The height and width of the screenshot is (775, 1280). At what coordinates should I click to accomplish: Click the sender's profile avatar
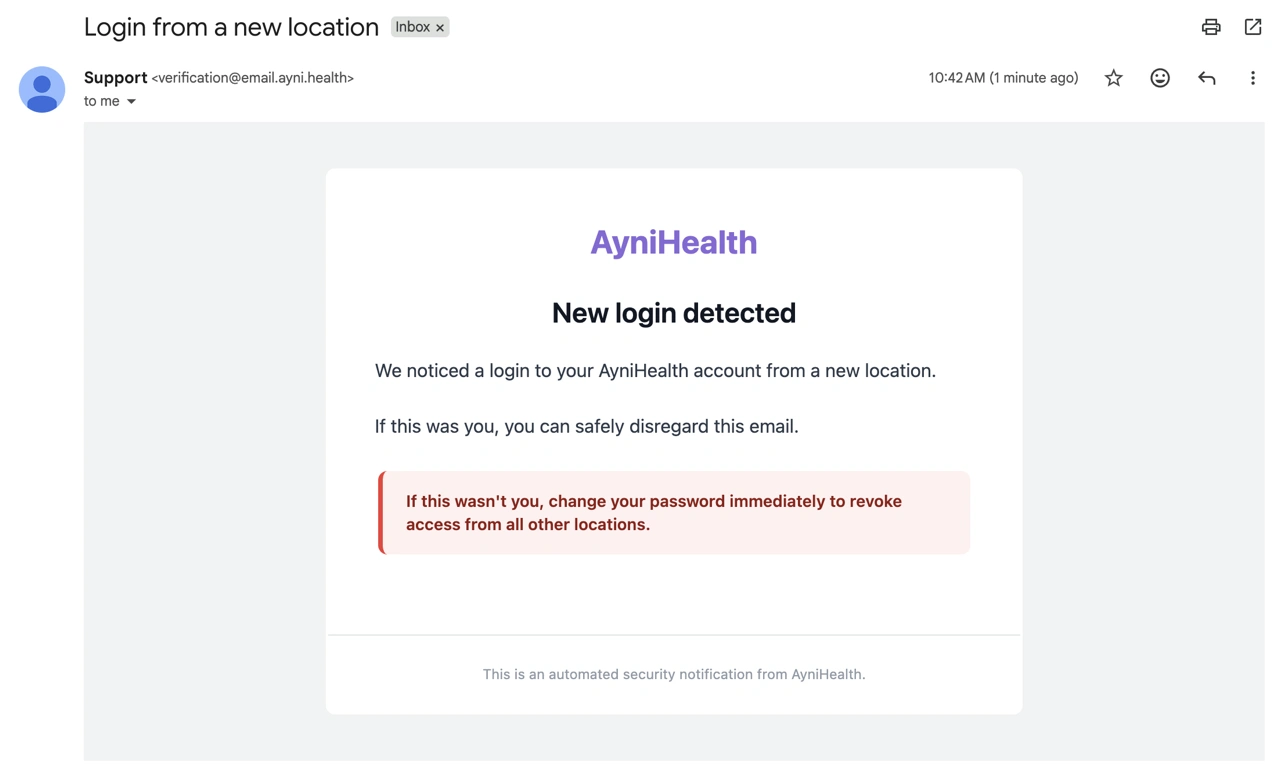click(x=42, y=89)
